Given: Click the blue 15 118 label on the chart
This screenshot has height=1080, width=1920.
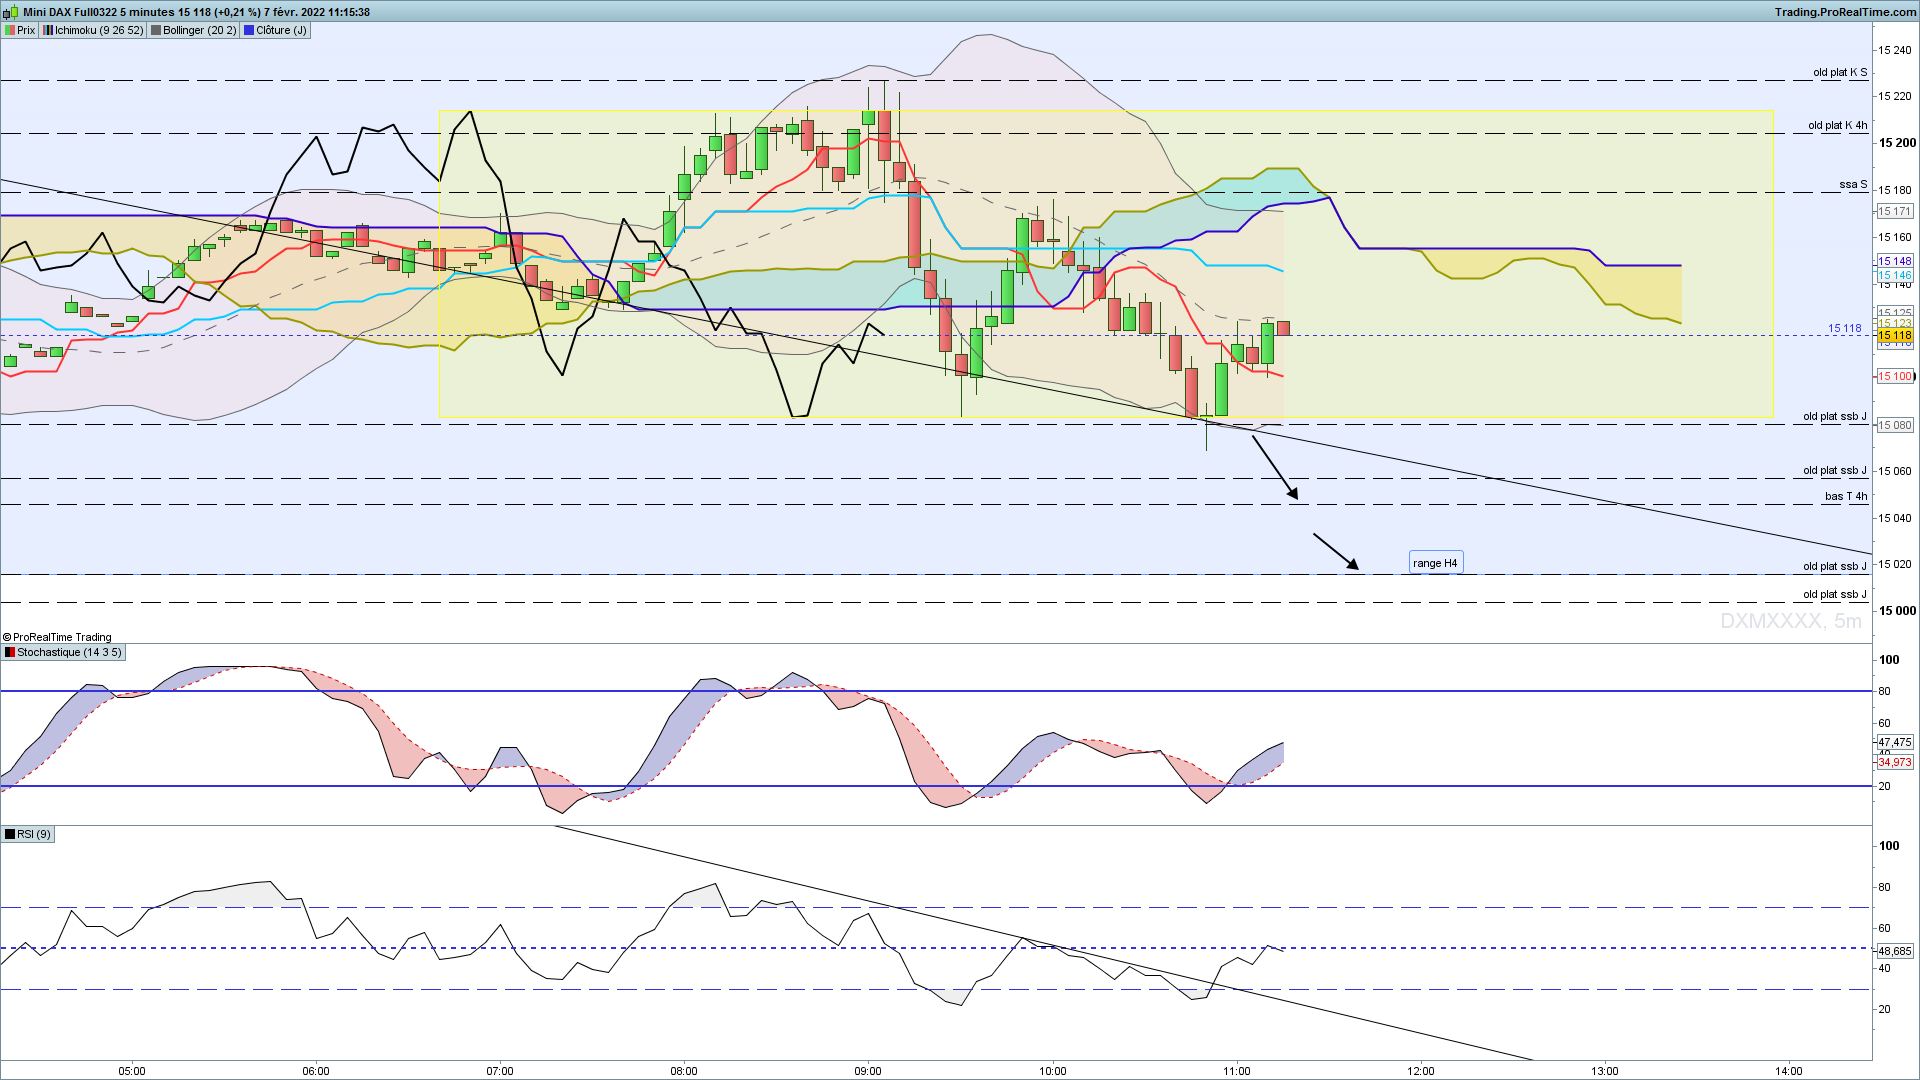Looking at the screenshot, I should tap(1845, 328).
